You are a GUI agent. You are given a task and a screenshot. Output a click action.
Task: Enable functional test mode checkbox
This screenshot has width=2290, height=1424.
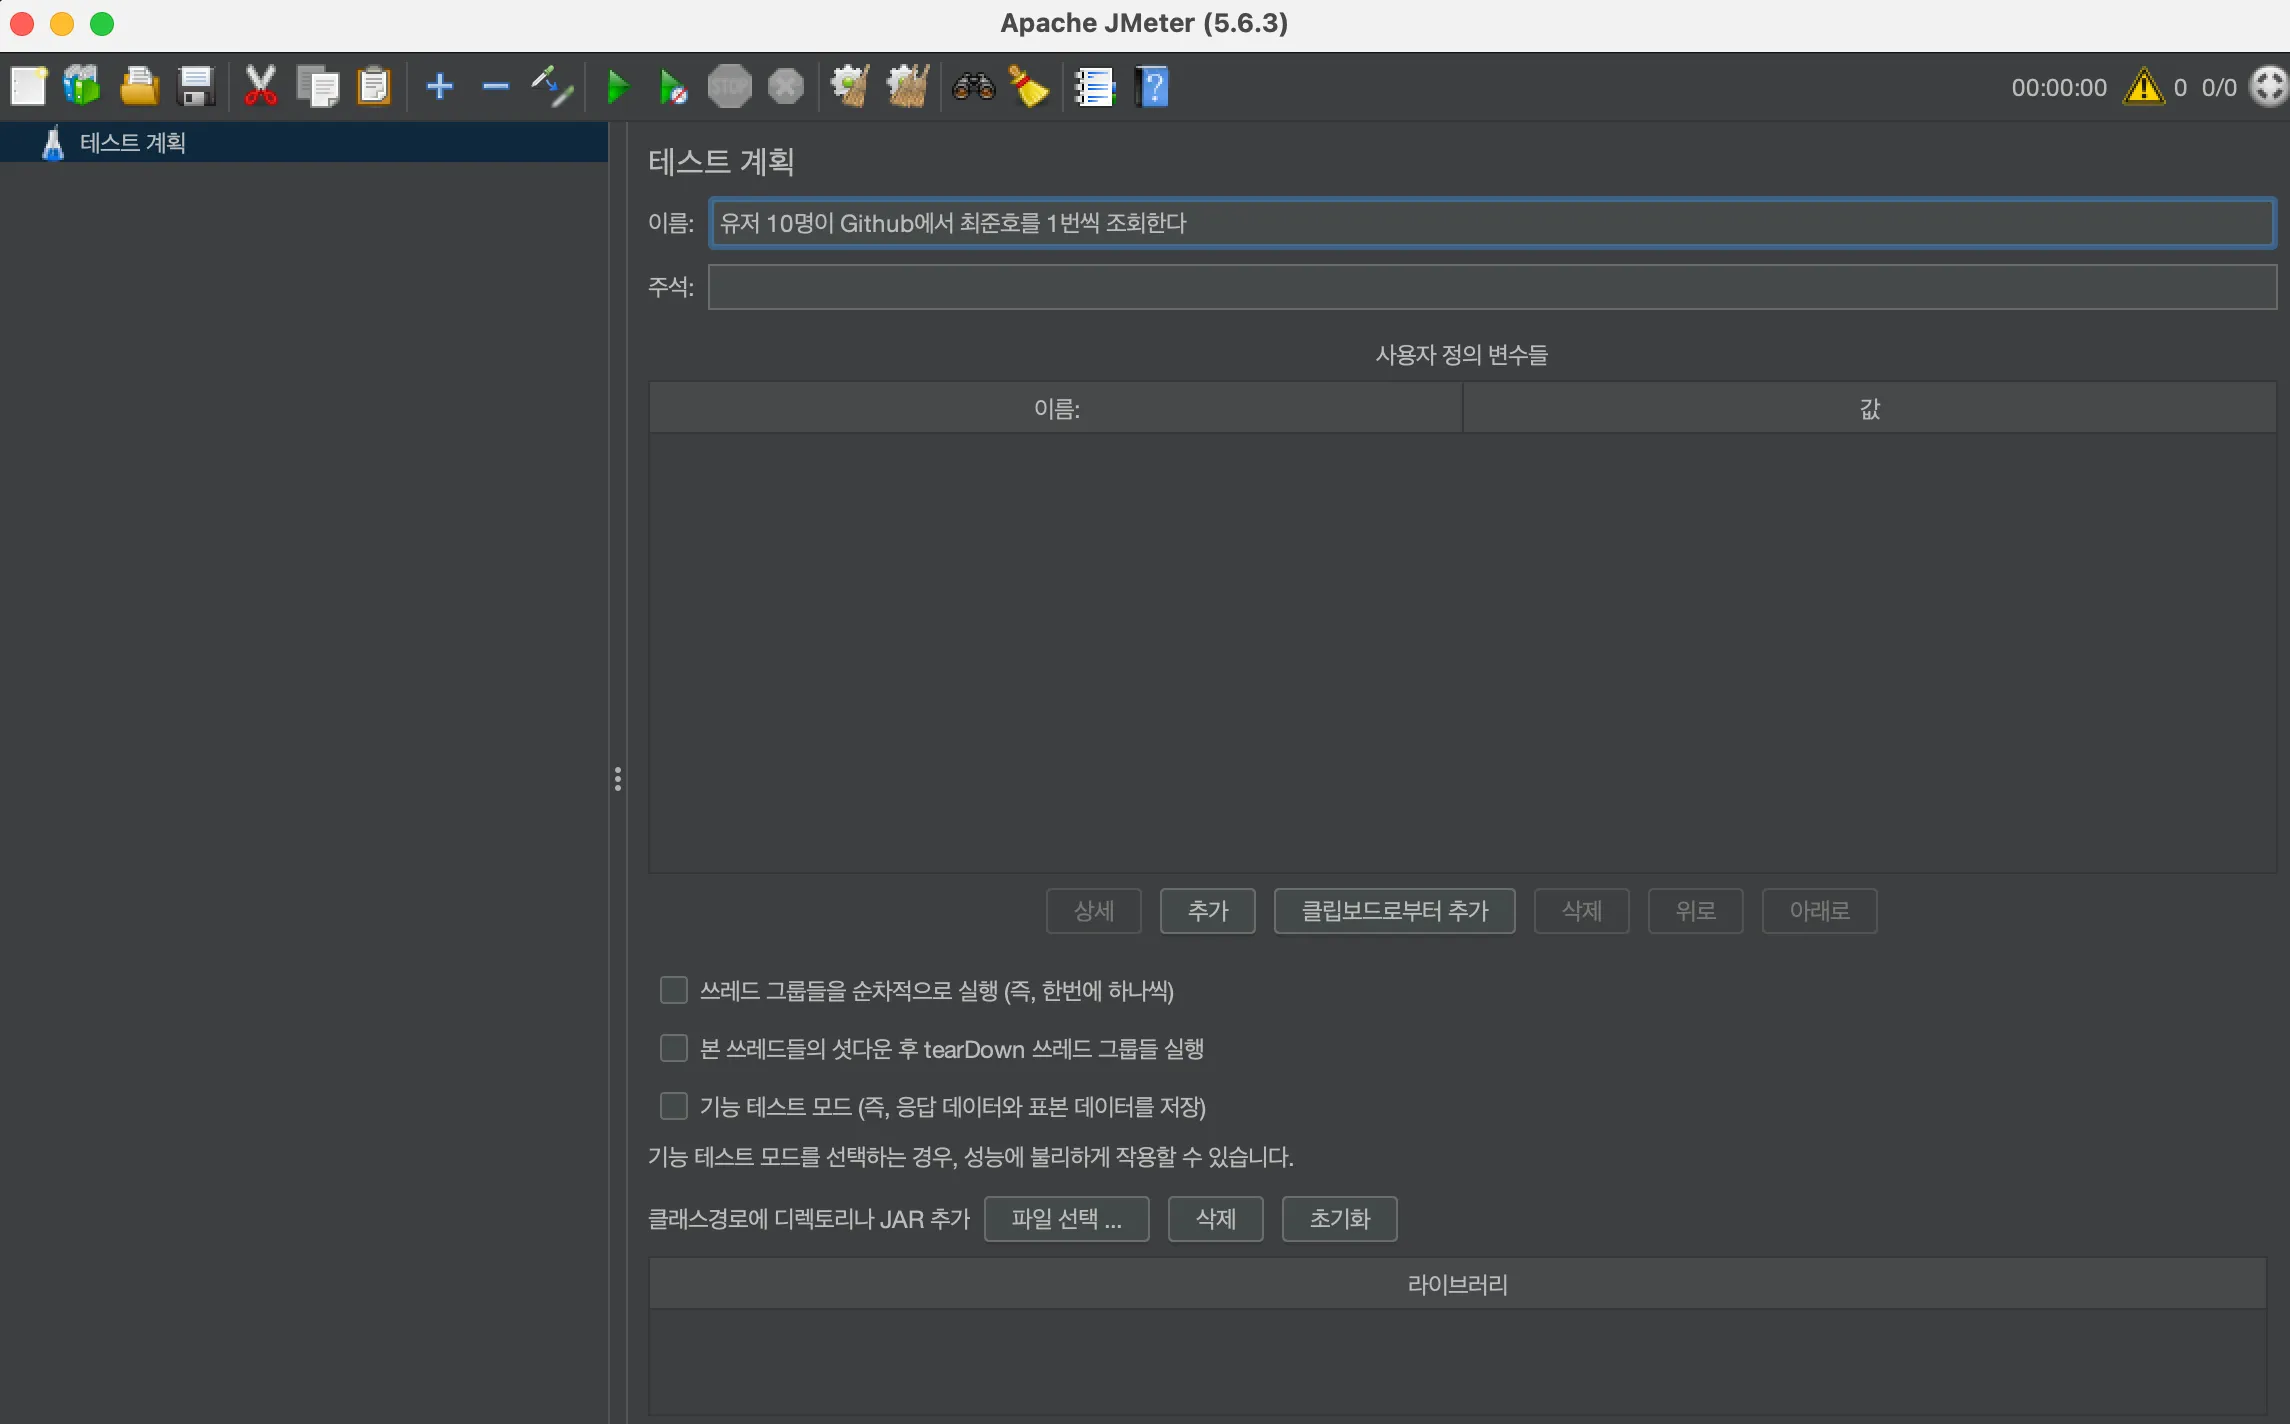point(674,1106)
